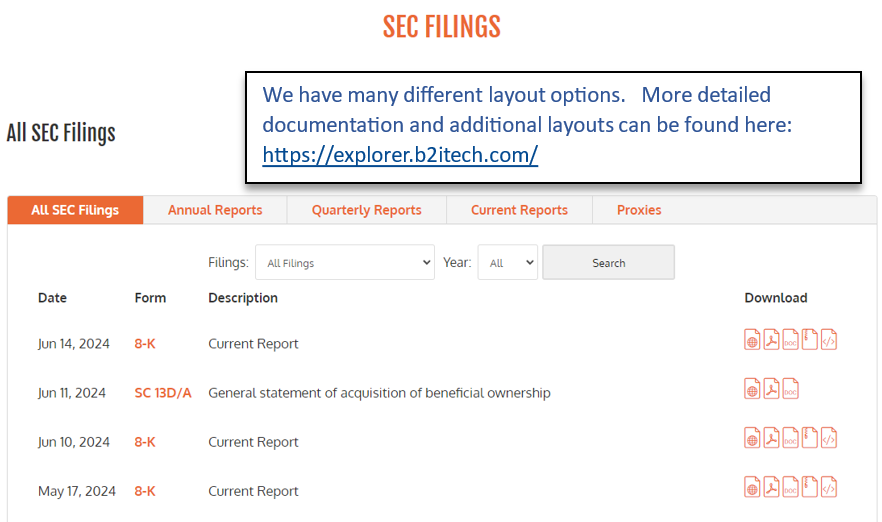Screen dimensions: 882x522
Task: Follow the explorer.b2itech.com link
Action: (400, 155)
